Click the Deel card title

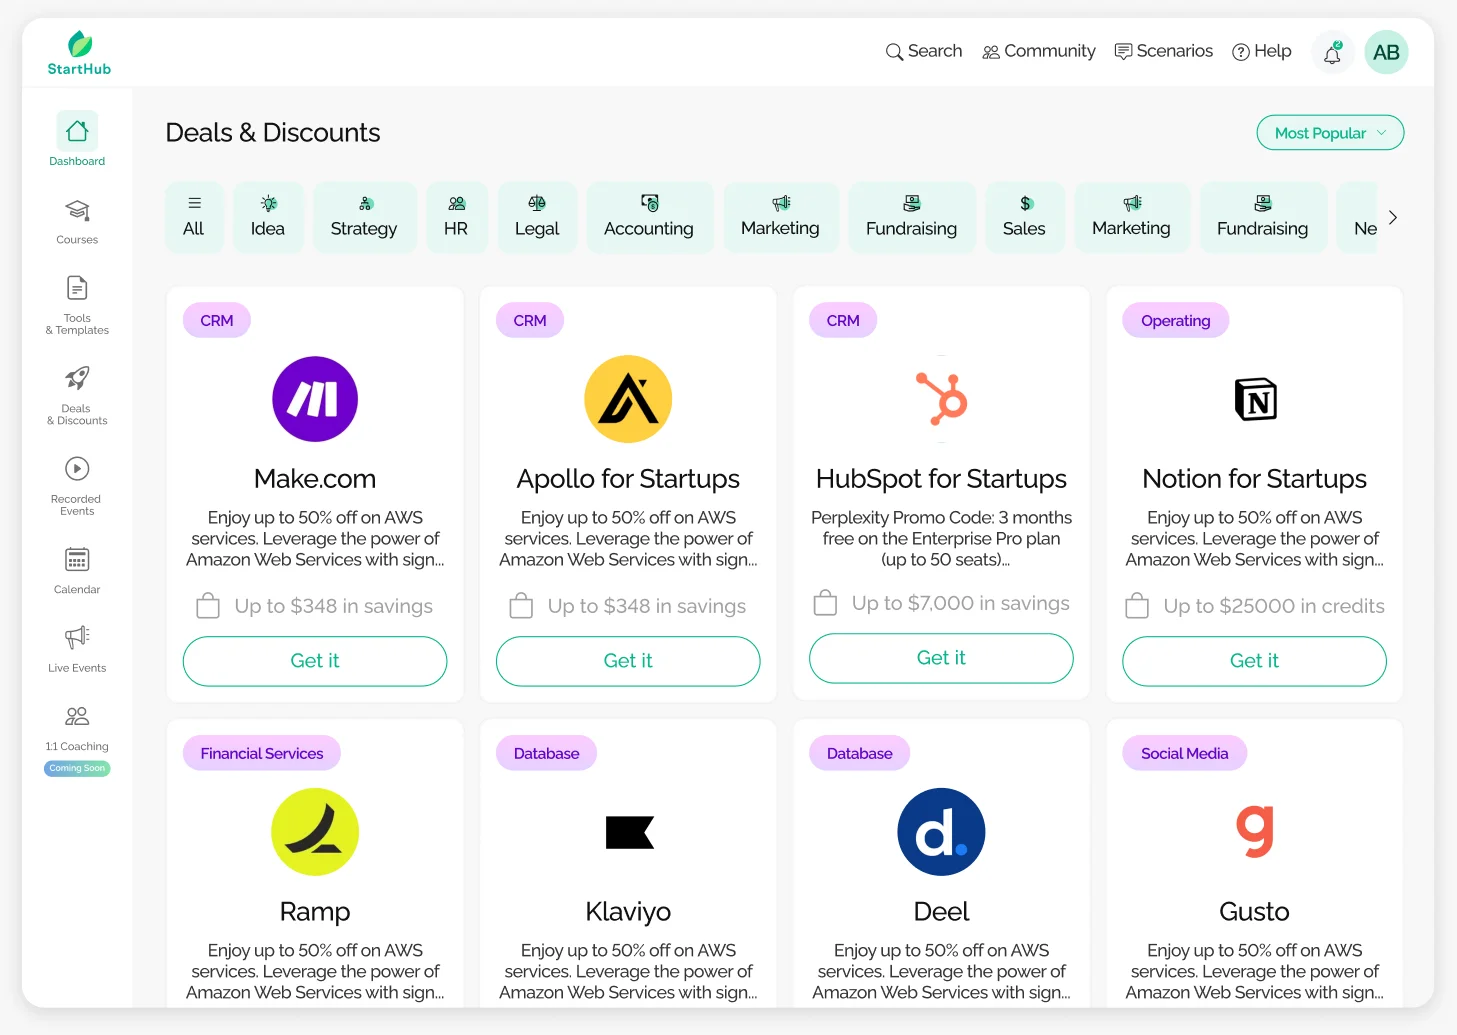pos(941,912)
